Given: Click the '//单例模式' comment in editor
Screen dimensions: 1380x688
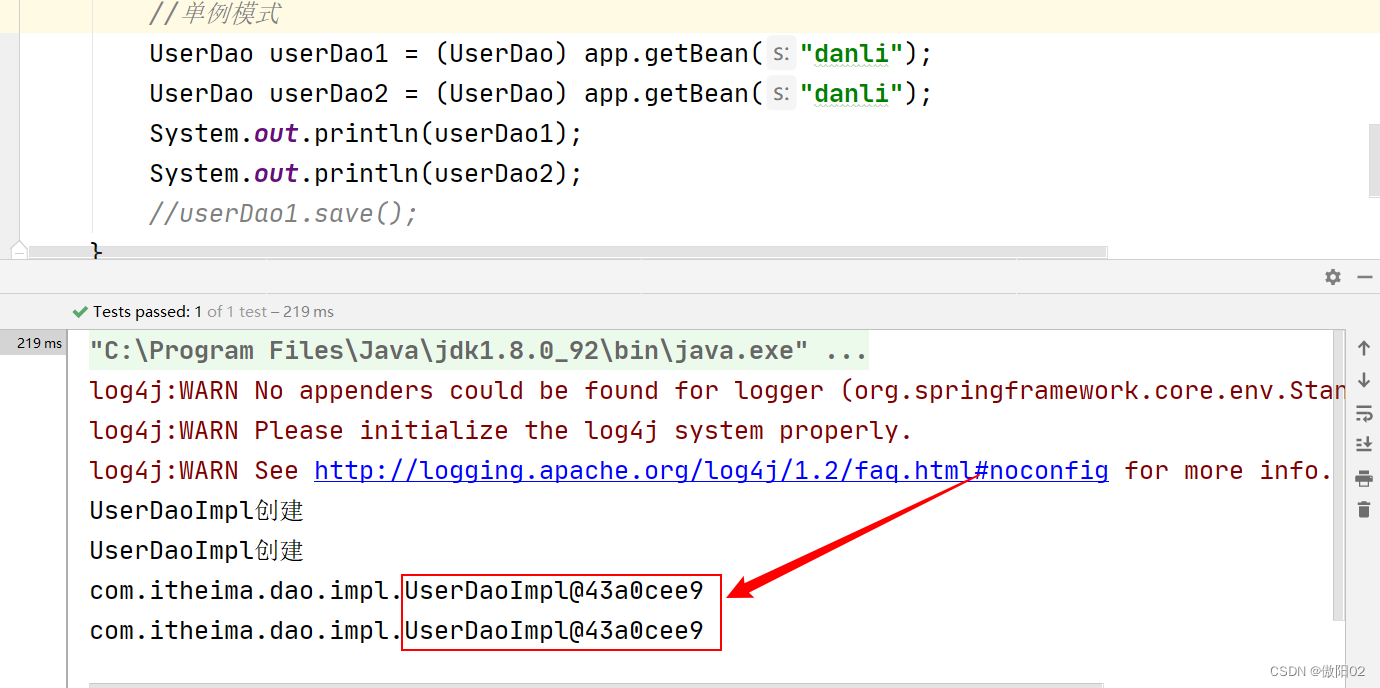Looking at the screenshot, I should [x=215, y=14].
